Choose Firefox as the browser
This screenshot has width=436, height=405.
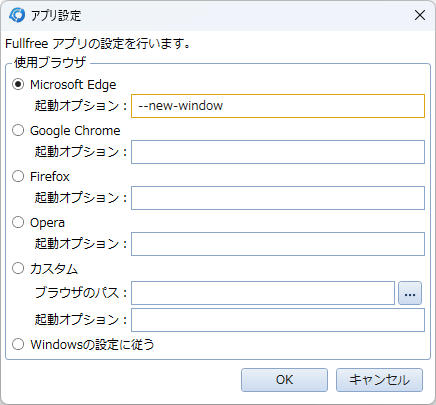(18, 176)
